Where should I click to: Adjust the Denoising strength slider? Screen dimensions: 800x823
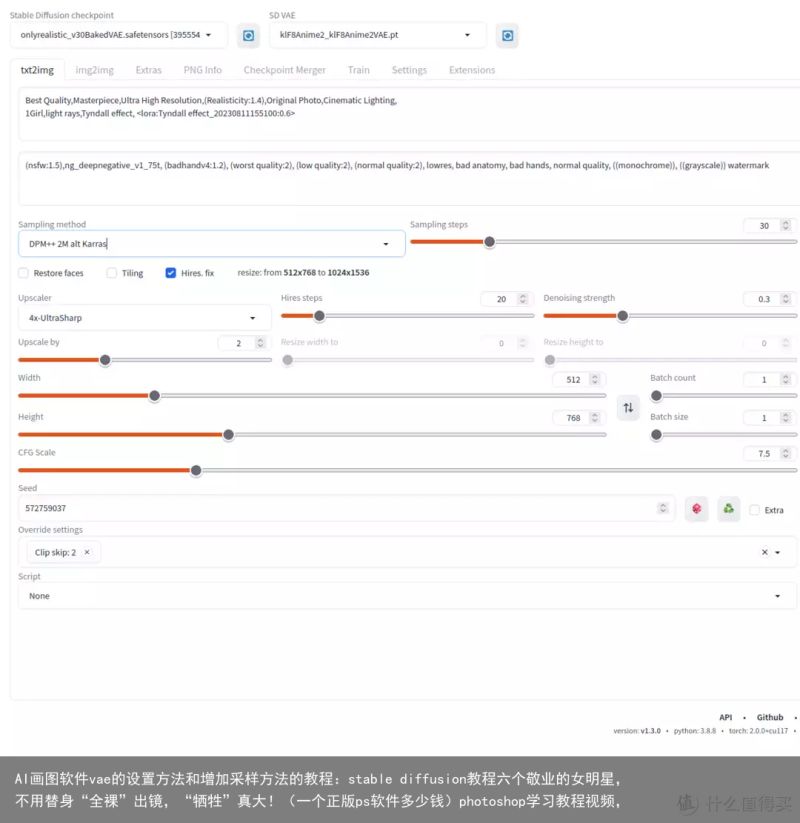[670, 316]
